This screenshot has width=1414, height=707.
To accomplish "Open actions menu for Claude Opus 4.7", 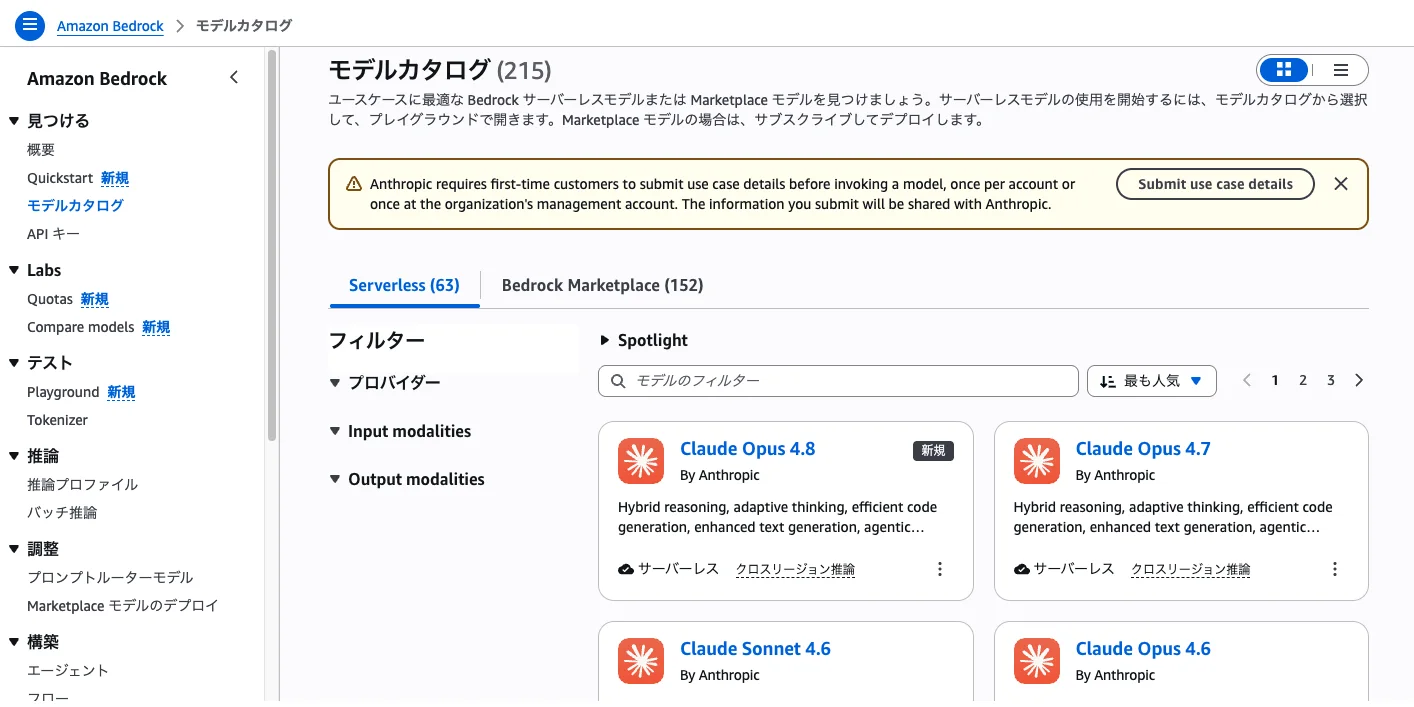I will coord(1335,569).
